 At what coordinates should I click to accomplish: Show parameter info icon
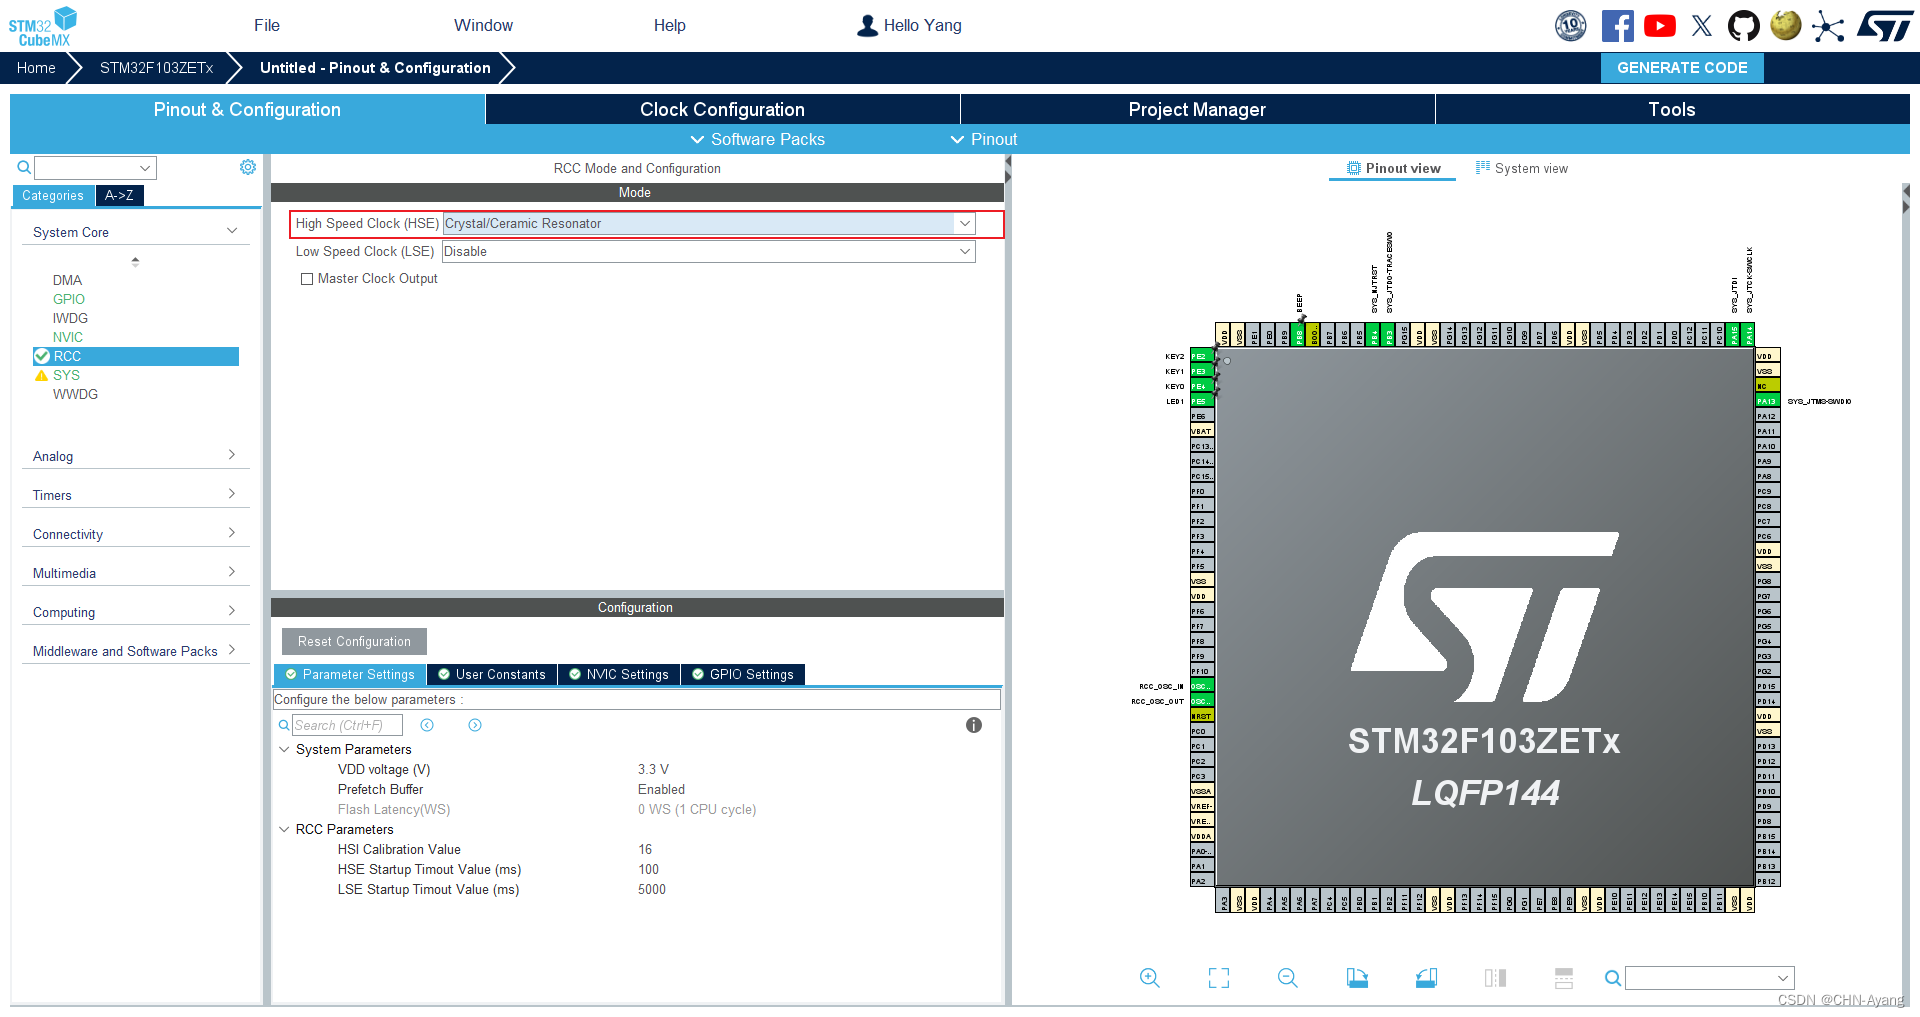coord(974,725)
